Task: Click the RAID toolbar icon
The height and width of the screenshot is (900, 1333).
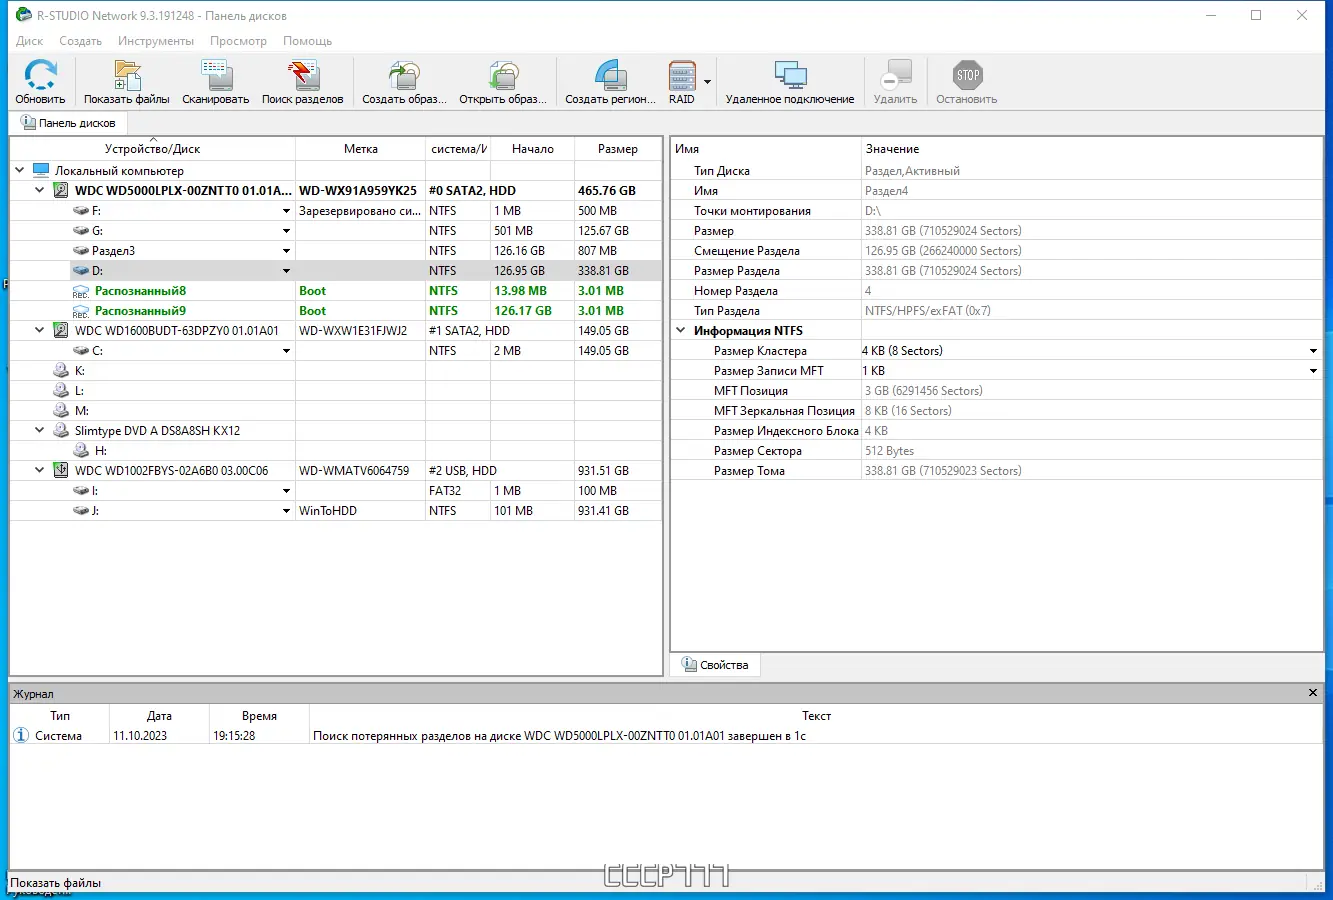Action: [x=682, y=76]
